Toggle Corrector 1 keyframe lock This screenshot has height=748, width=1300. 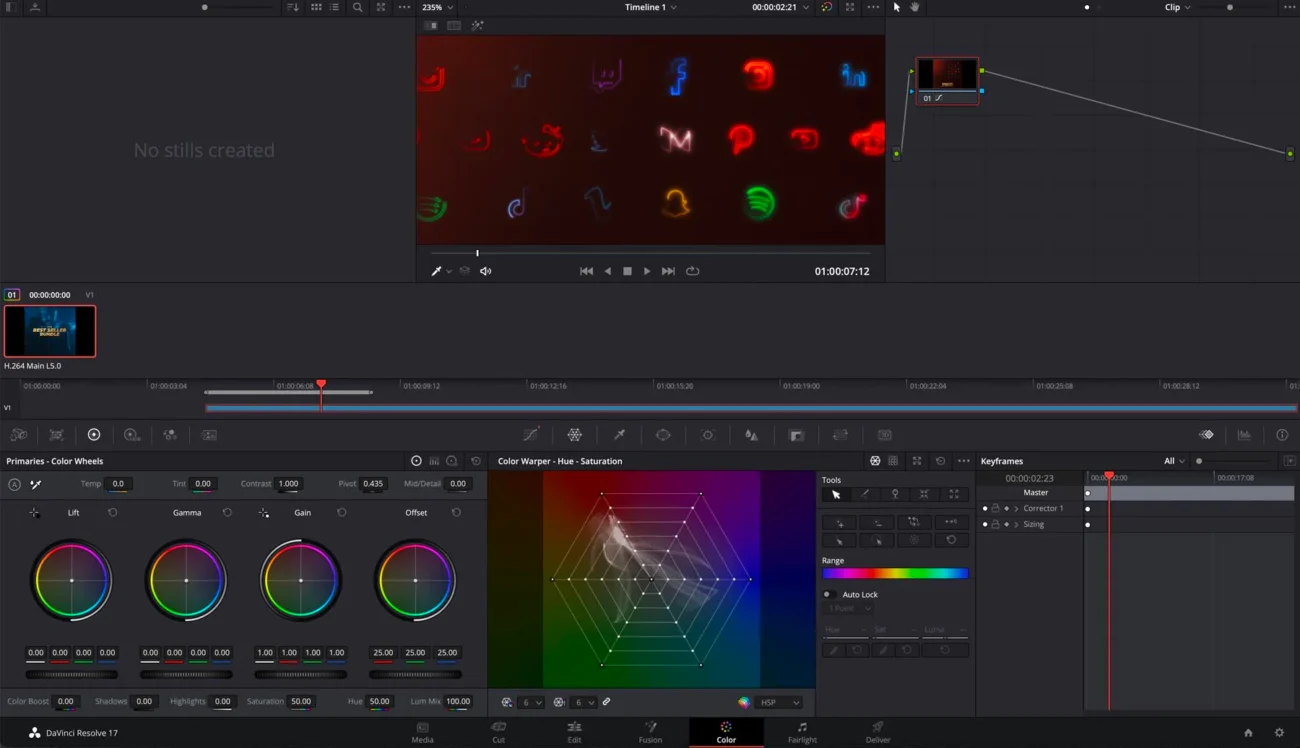tap(995, 508)
